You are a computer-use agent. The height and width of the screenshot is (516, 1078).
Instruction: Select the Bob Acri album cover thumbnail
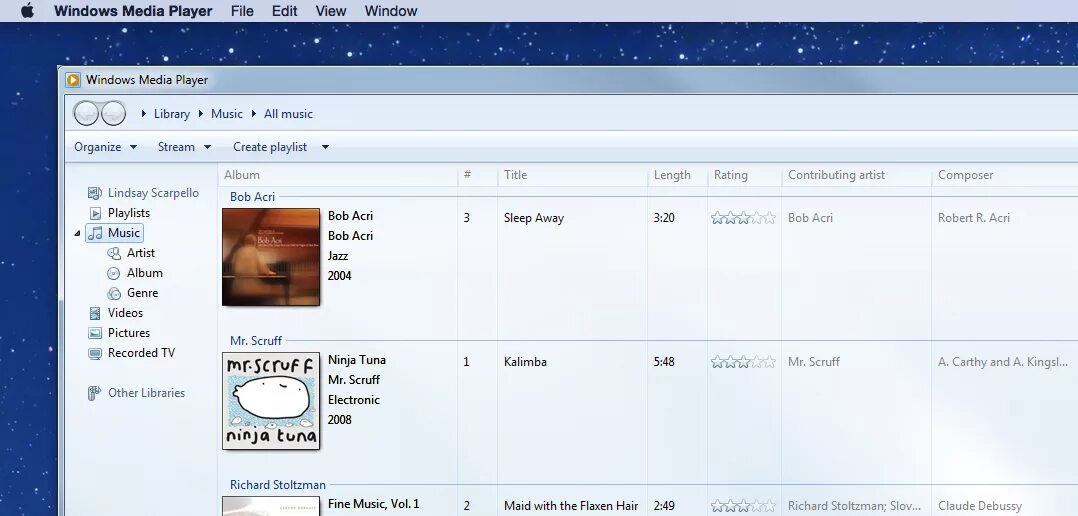271,257
